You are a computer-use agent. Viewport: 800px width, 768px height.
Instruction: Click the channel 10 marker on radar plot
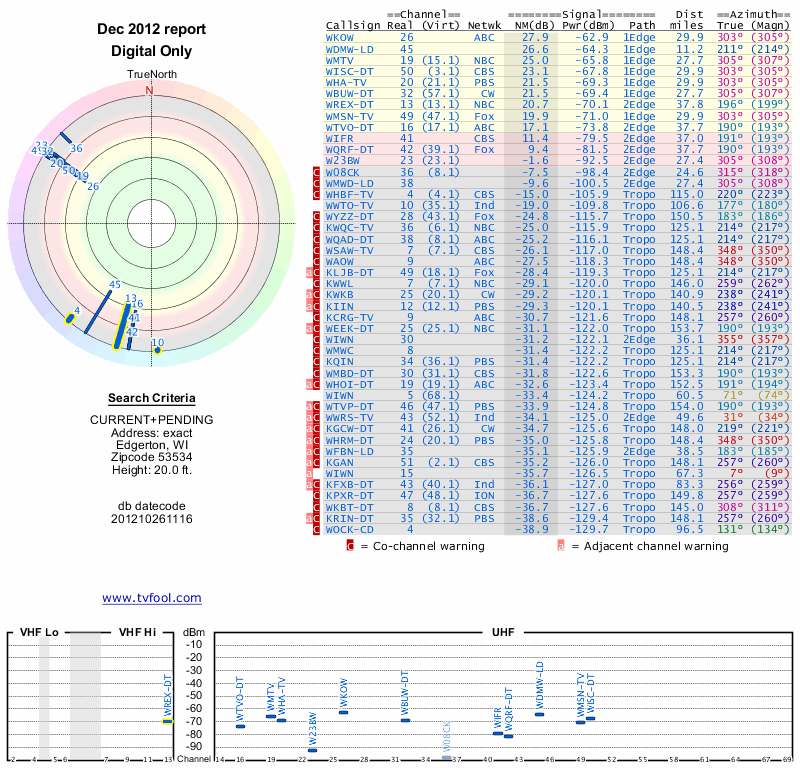(157, 350)
